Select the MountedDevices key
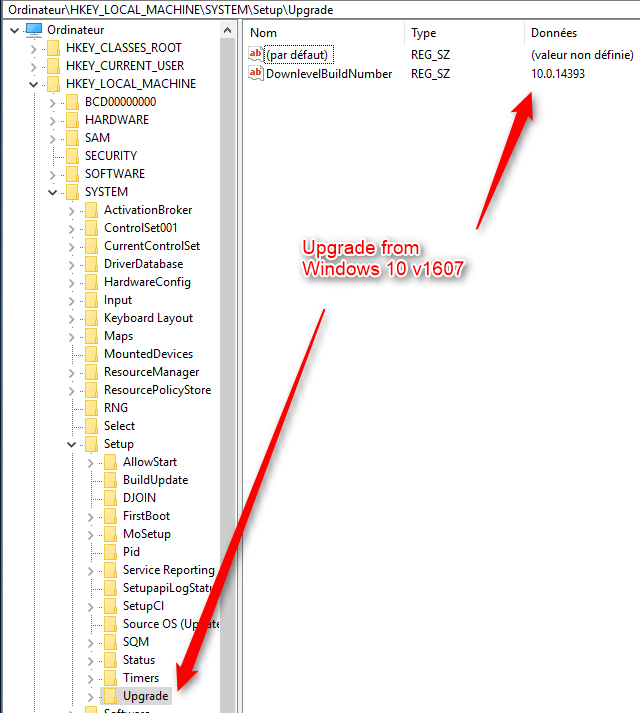Image resolution: width=640 pixels, height=713 pixels. coord(148,354)
